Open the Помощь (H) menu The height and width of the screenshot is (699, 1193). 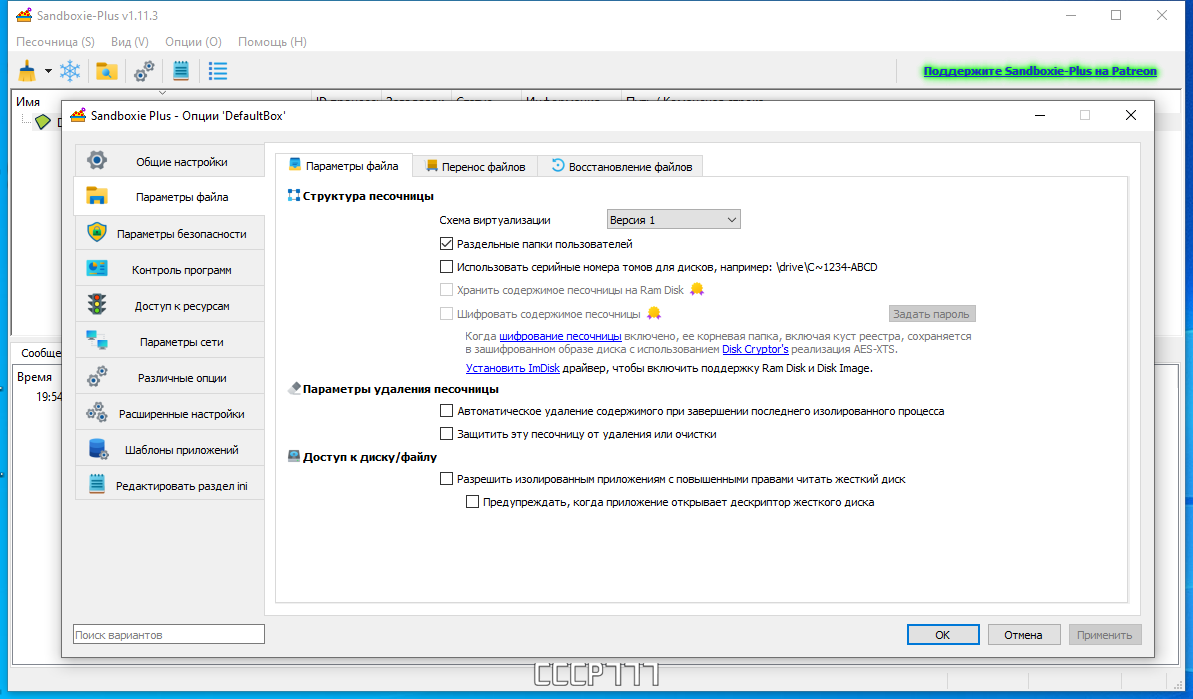[272, 42]
